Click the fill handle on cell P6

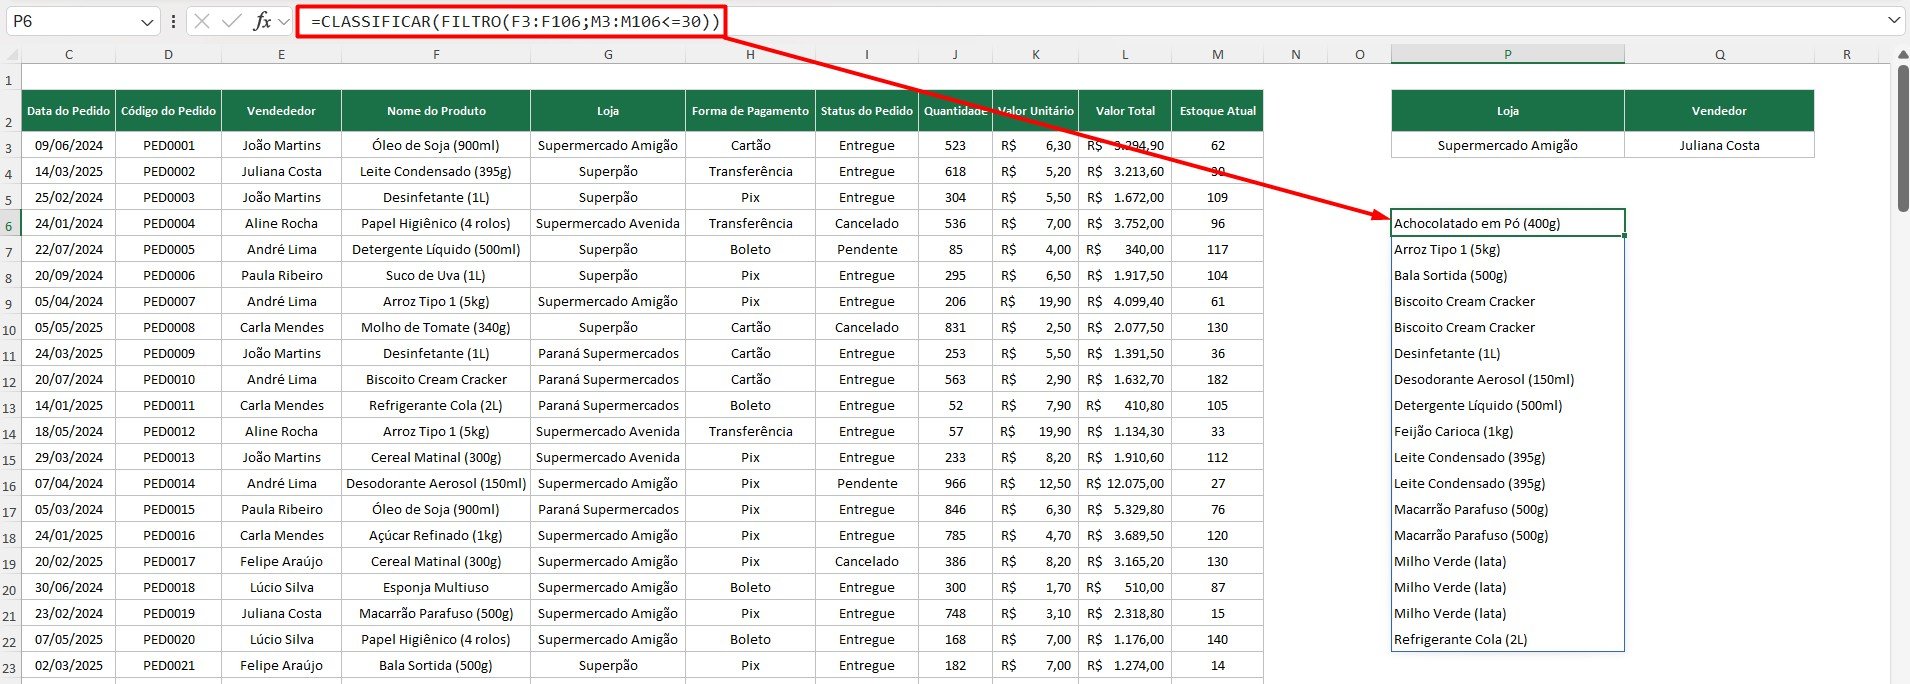[x=1624, y=236]
